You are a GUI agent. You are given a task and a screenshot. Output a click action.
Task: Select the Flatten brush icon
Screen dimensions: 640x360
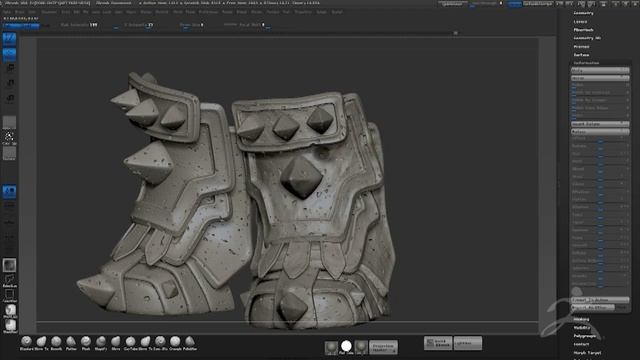[71, 341]
